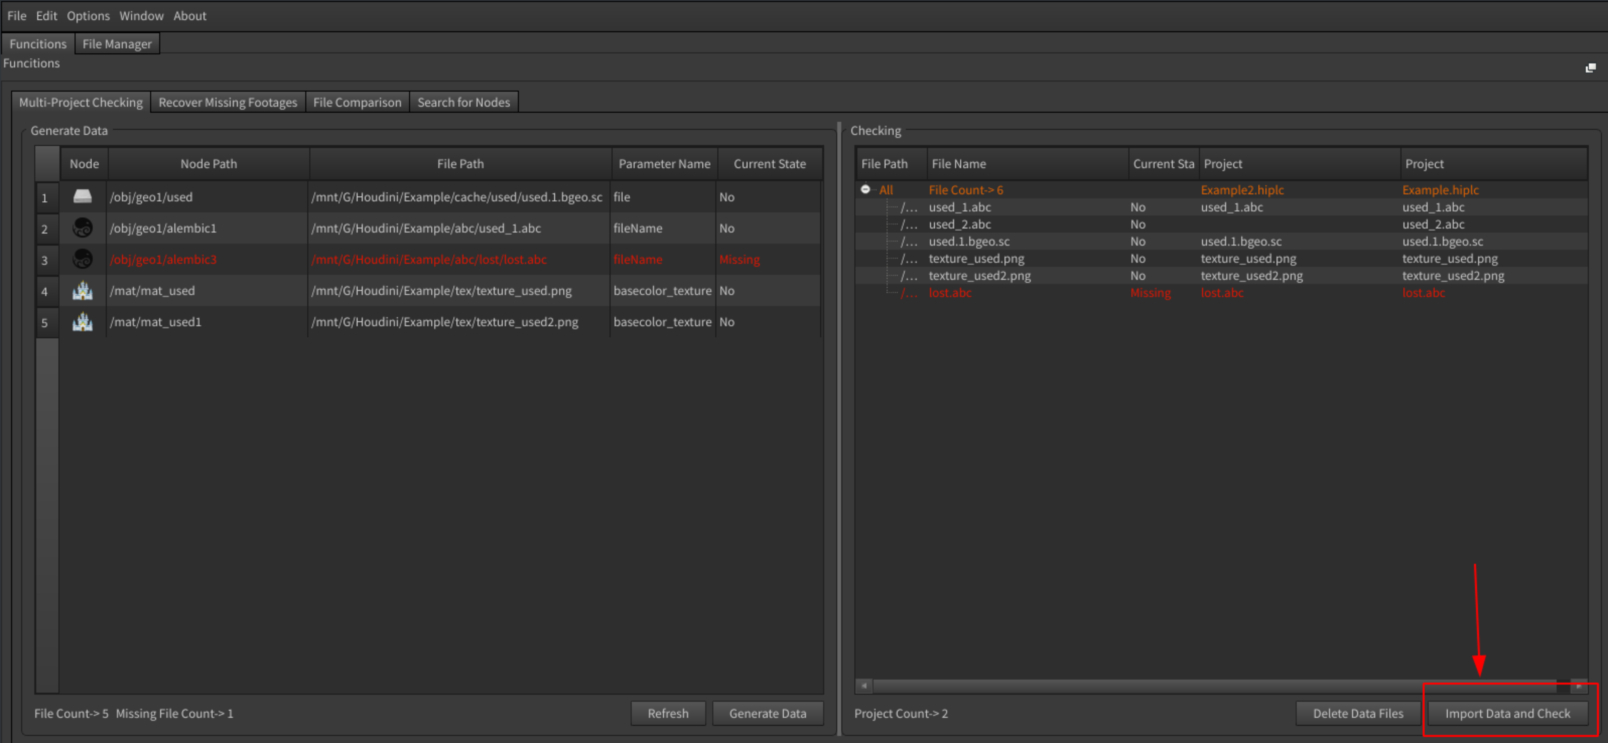
Task: Open the Search for Nodes tab
Action: [464, 102]
